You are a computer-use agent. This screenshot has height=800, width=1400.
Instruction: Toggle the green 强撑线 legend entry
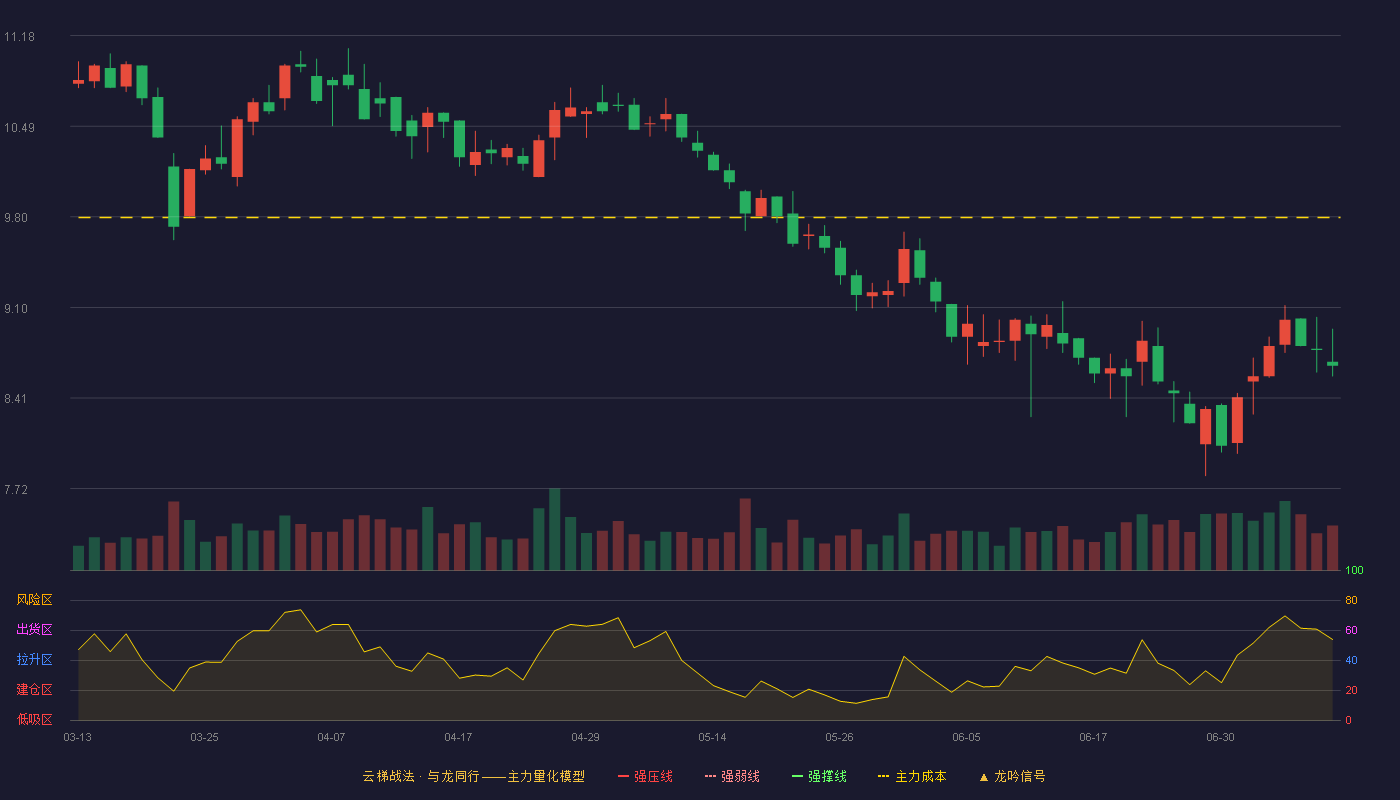(x=819, y=776)
